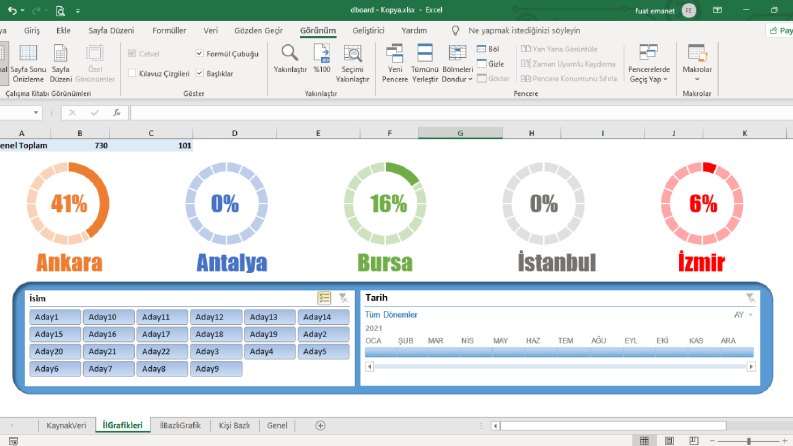The width and height of the screenshot is (793, 446).
Task: Select column G header
Action: tap(460, 133)
